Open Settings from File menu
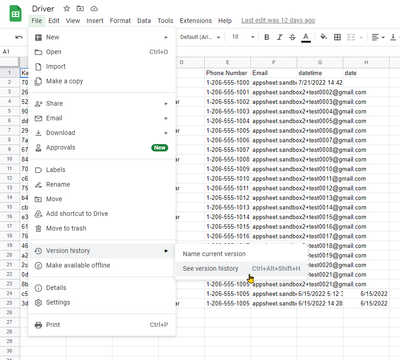The height and width of the screenshot is (360, 400). 102,303
